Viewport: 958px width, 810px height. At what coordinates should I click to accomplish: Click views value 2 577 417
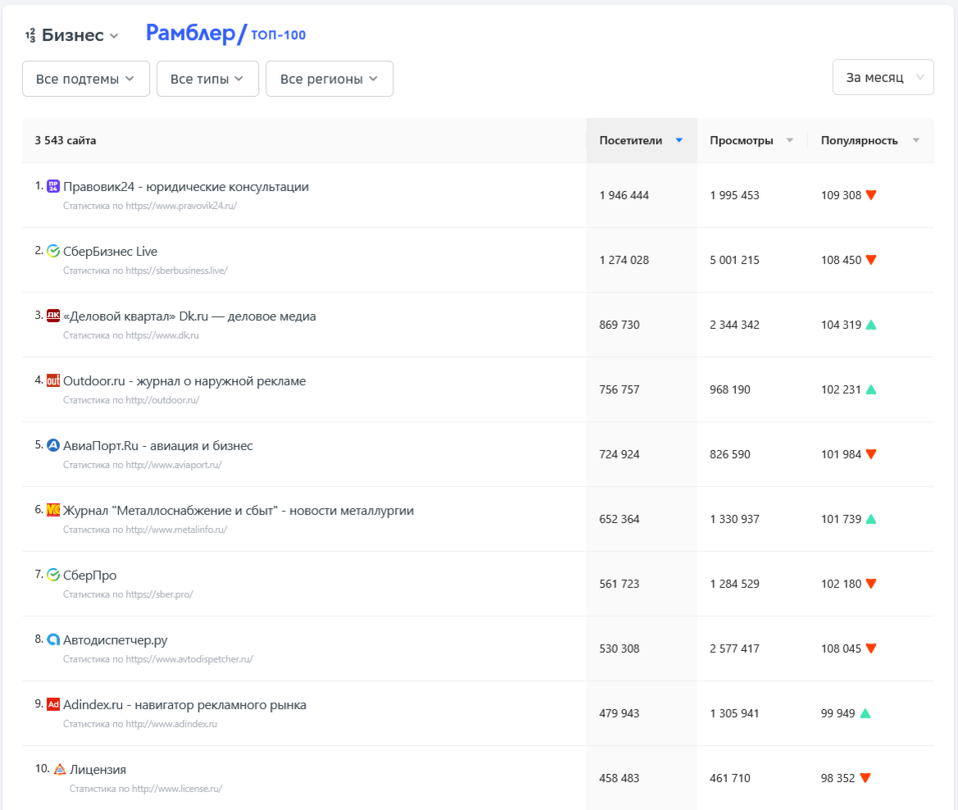tap(734, 649)
